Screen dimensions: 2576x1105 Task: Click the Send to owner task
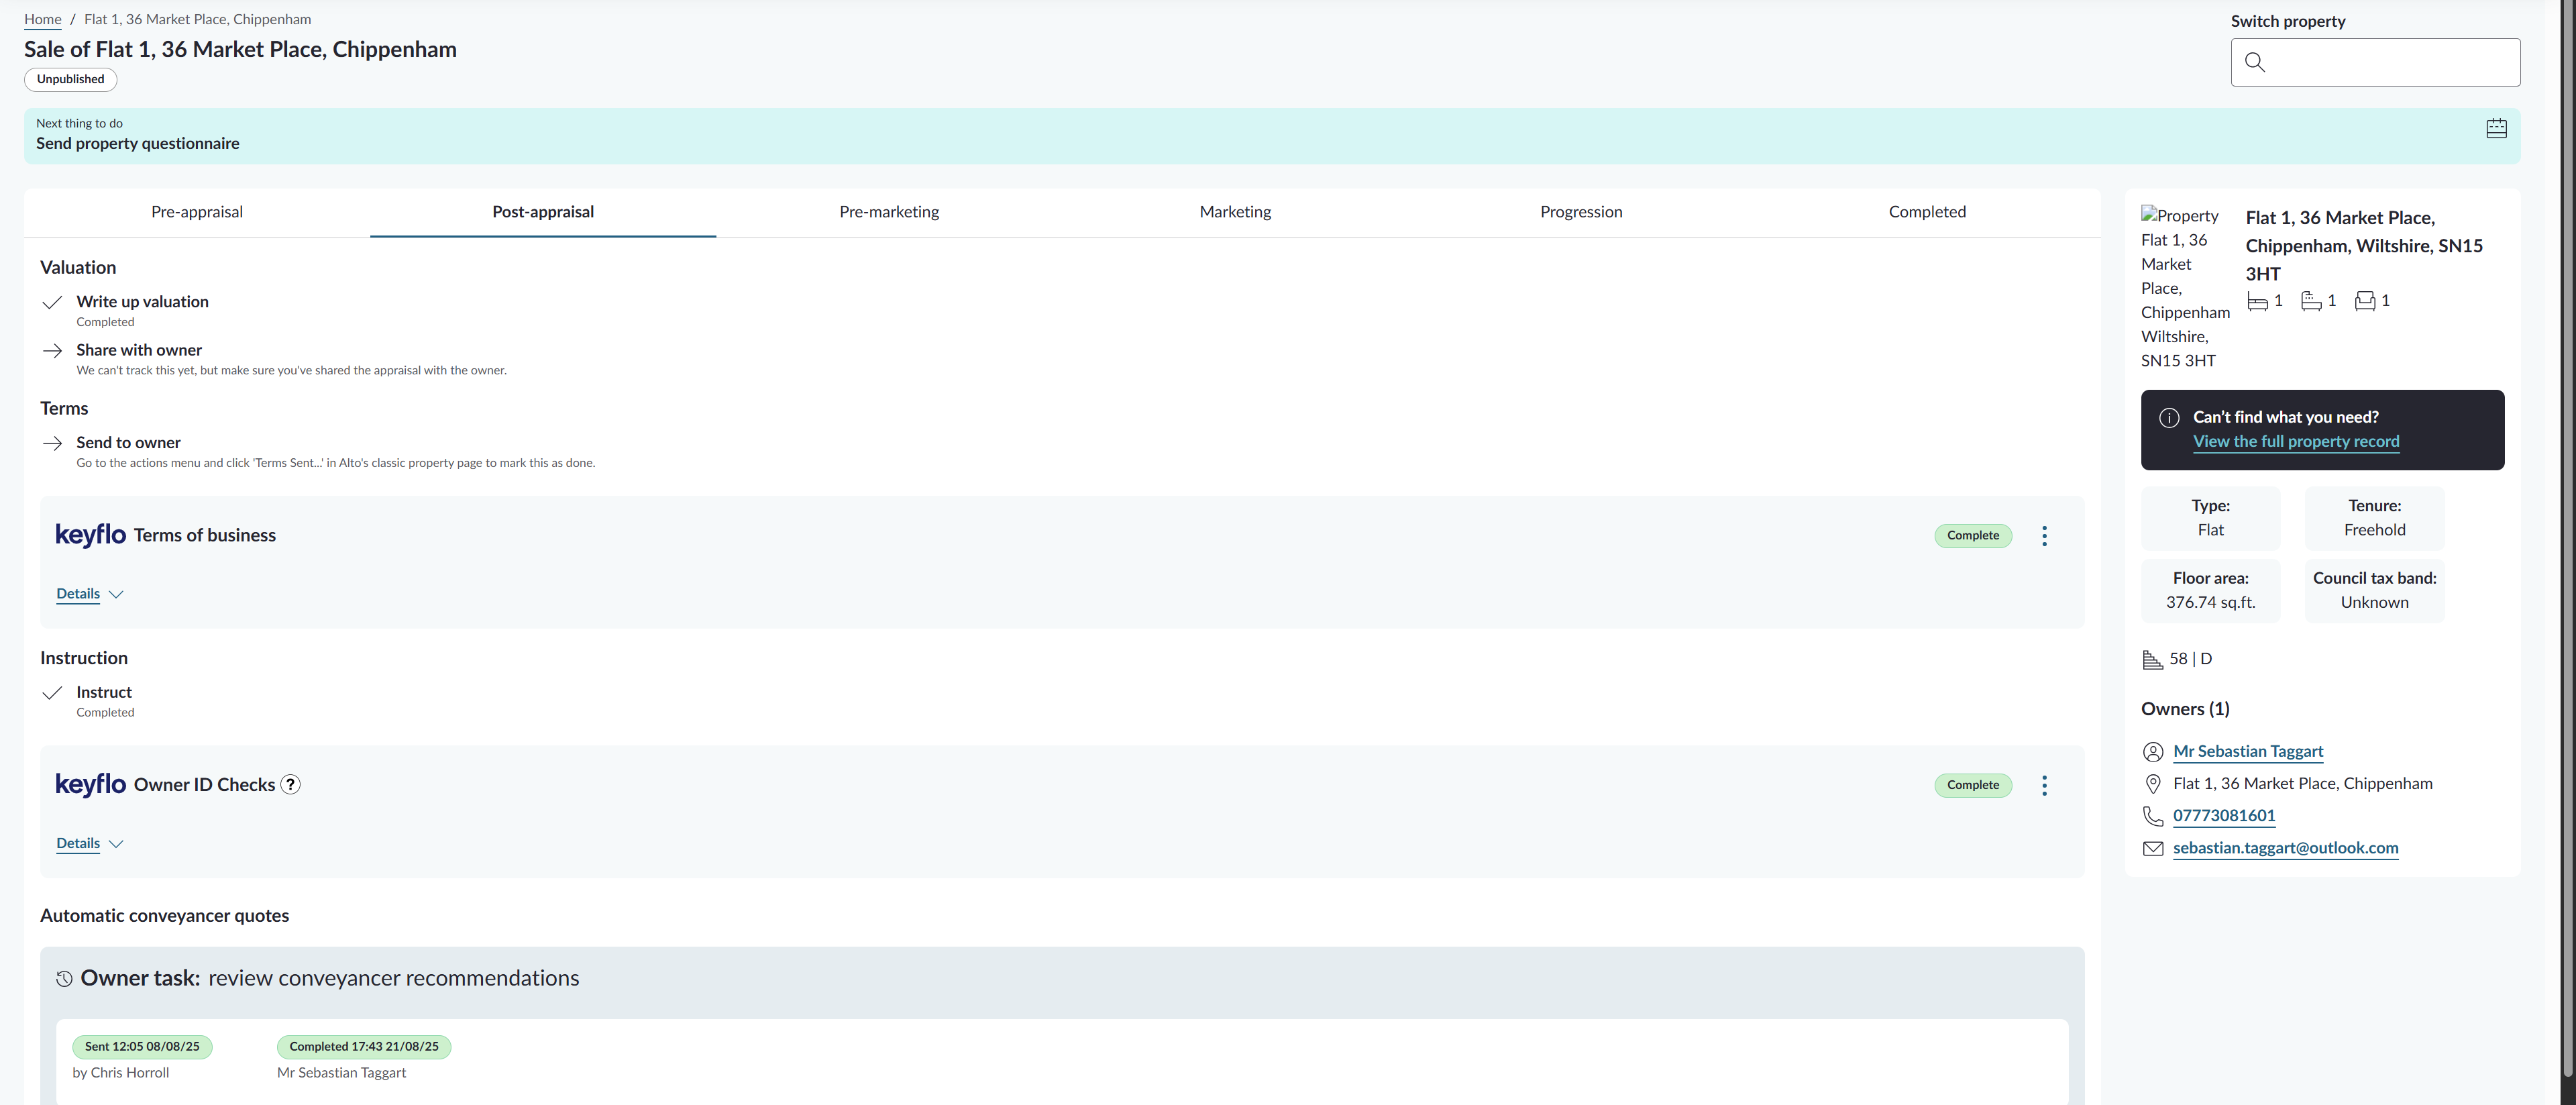[x=128, y=443]
